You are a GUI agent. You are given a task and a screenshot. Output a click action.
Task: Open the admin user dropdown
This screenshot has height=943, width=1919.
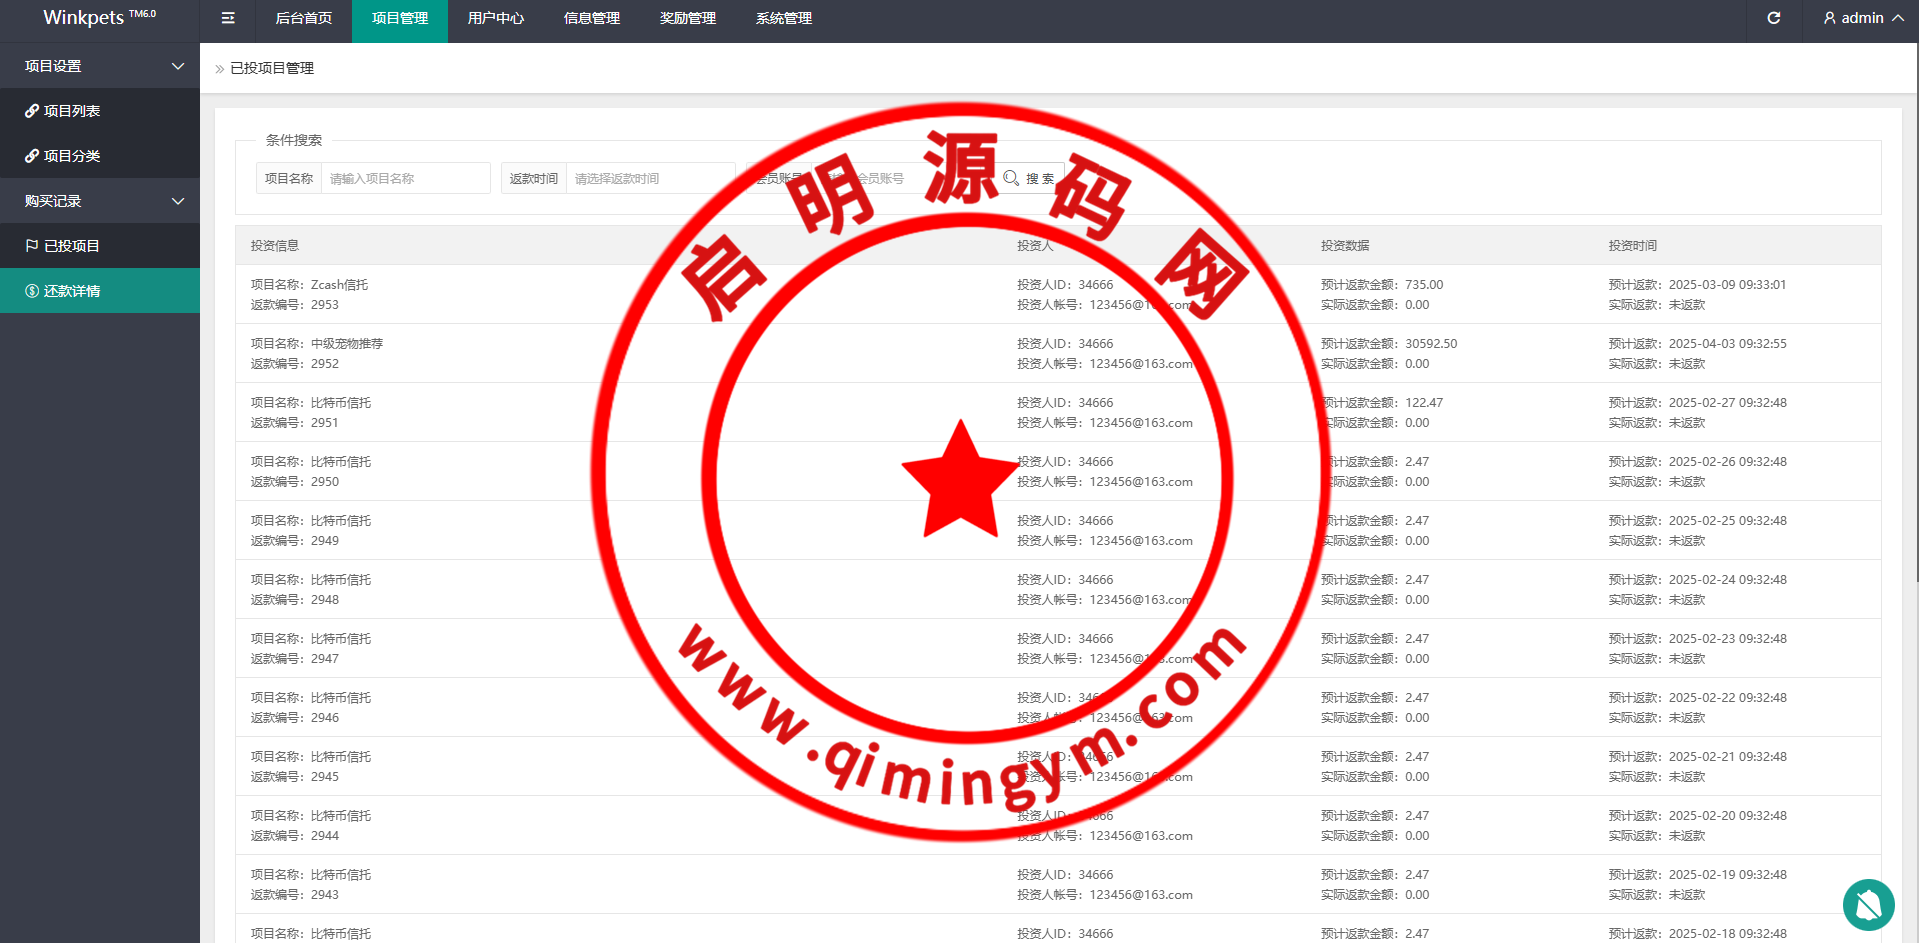pos(1862,18)
